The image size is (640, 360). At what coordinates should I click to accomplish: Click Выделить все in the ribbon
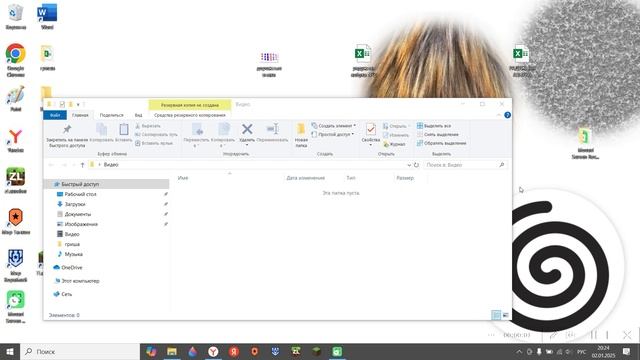[x=434, y=126]
